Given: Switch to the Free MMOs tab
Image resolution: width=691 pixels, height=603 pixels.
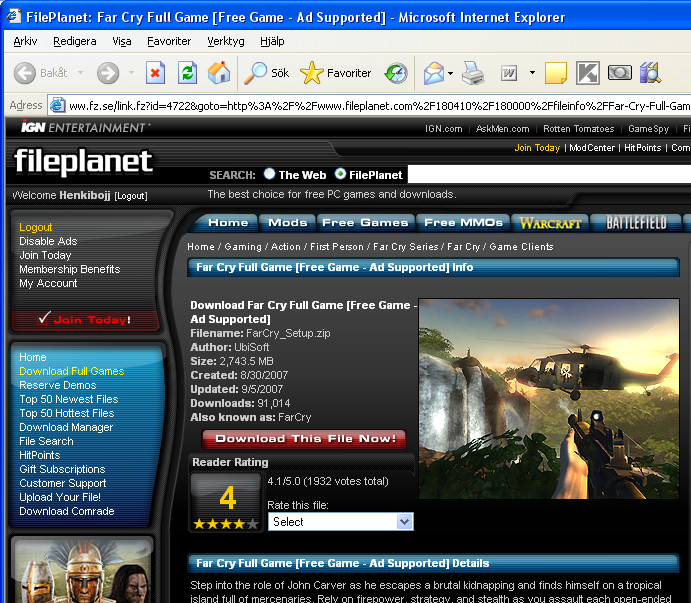Looking at the screenshot, I should click(463, 223).
